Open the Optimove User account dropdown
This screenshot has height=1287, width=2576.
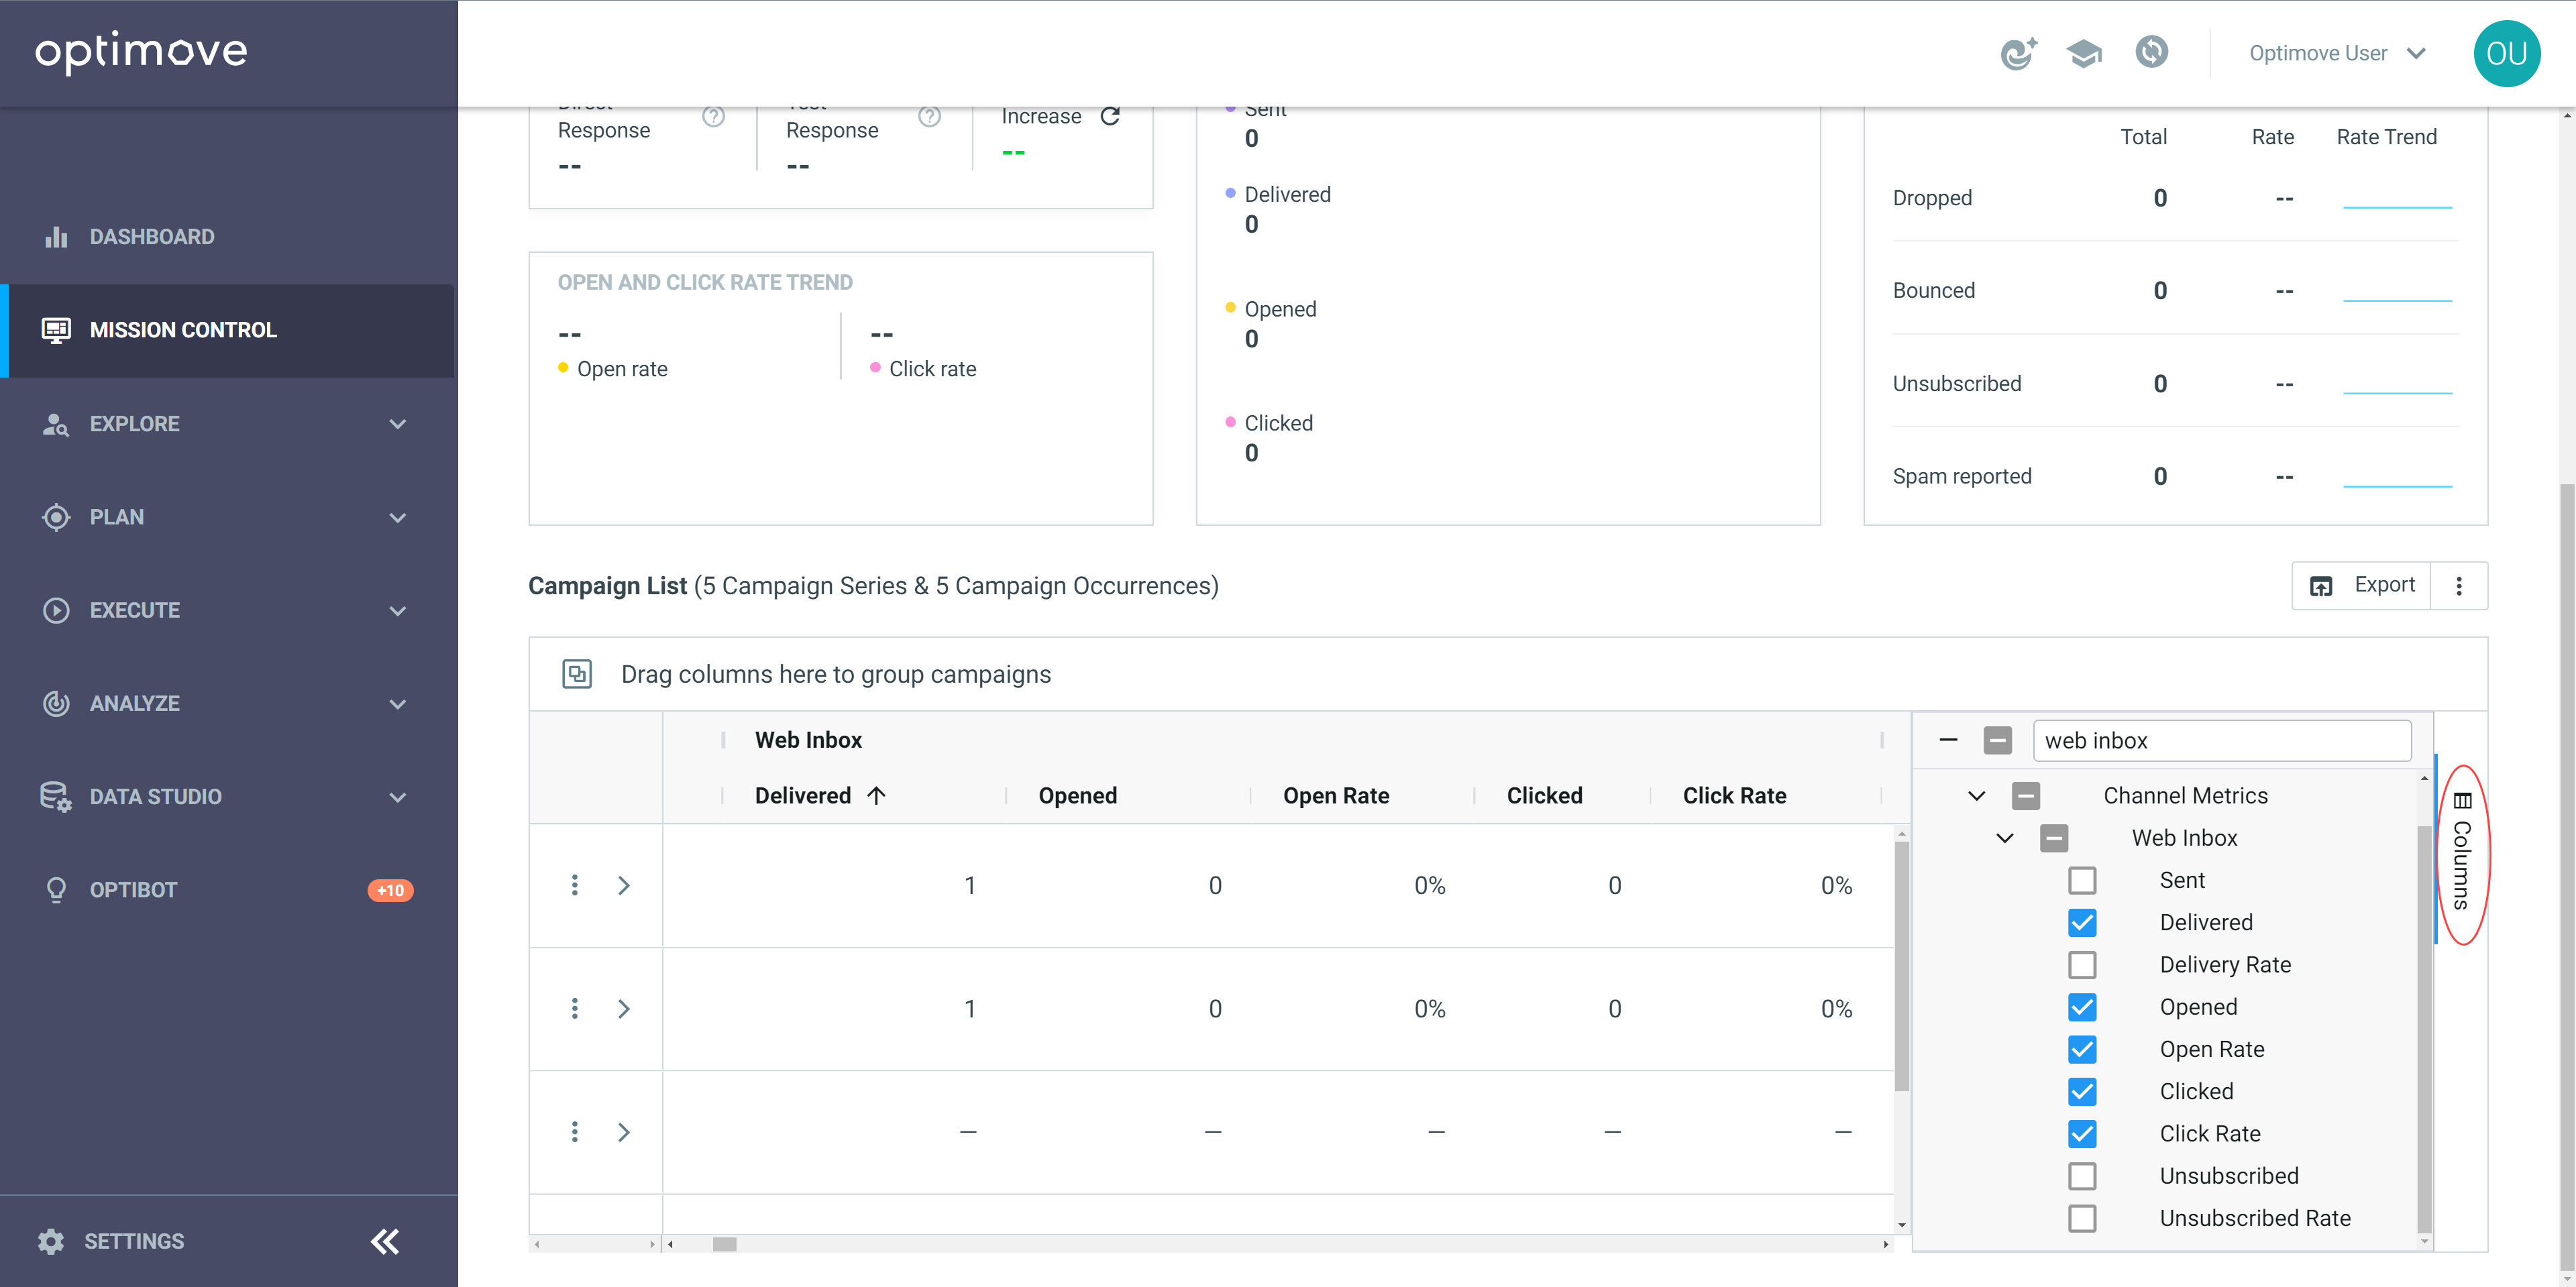pyautogui.click(x=2336, y=53)
